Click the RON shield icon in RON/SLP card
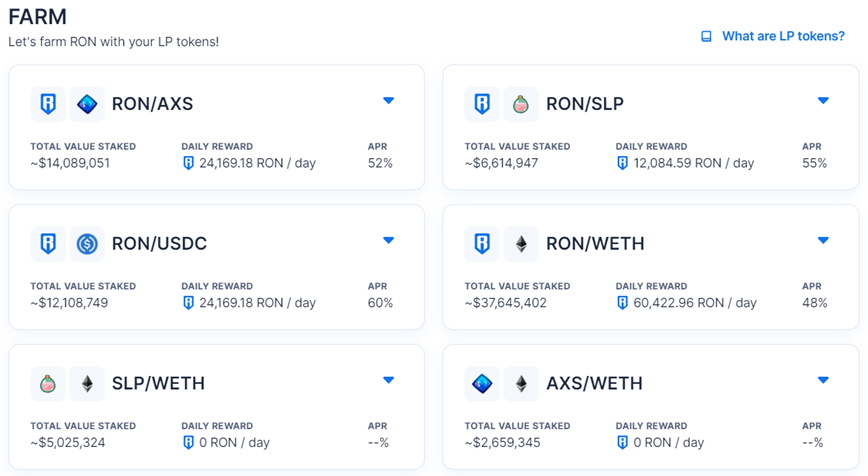This screenshot has width=868, height=476. 482,104
